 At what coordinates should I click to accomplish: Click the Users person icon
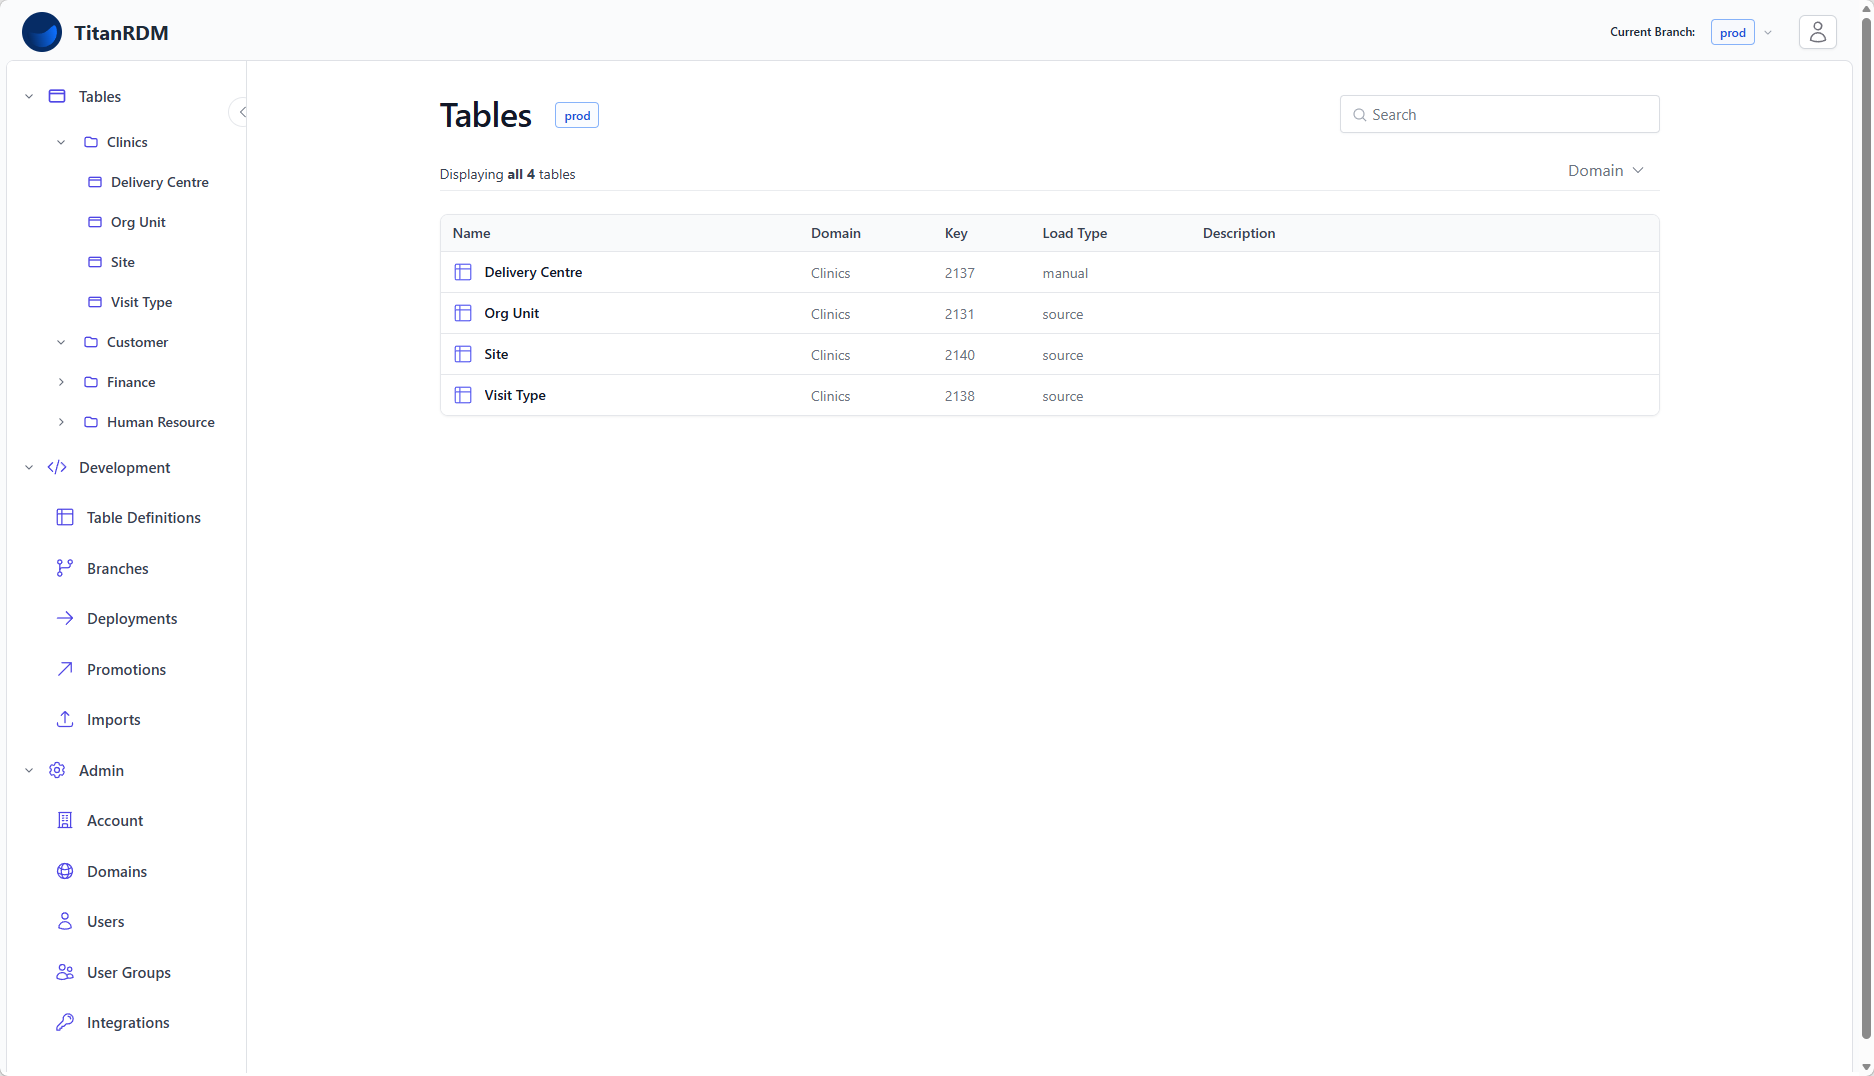click(65, 921)
